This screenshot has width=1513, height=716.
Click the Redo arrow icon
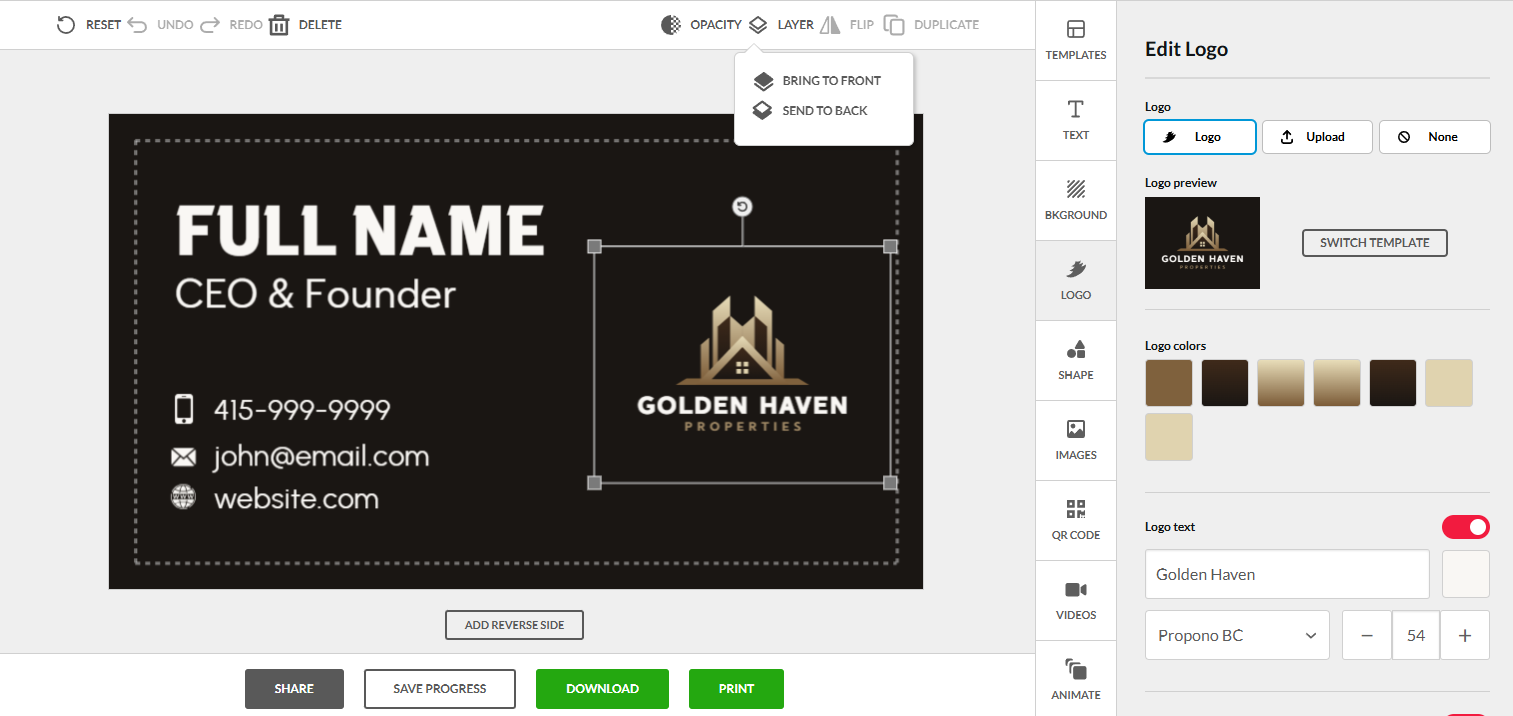[210, 25]
